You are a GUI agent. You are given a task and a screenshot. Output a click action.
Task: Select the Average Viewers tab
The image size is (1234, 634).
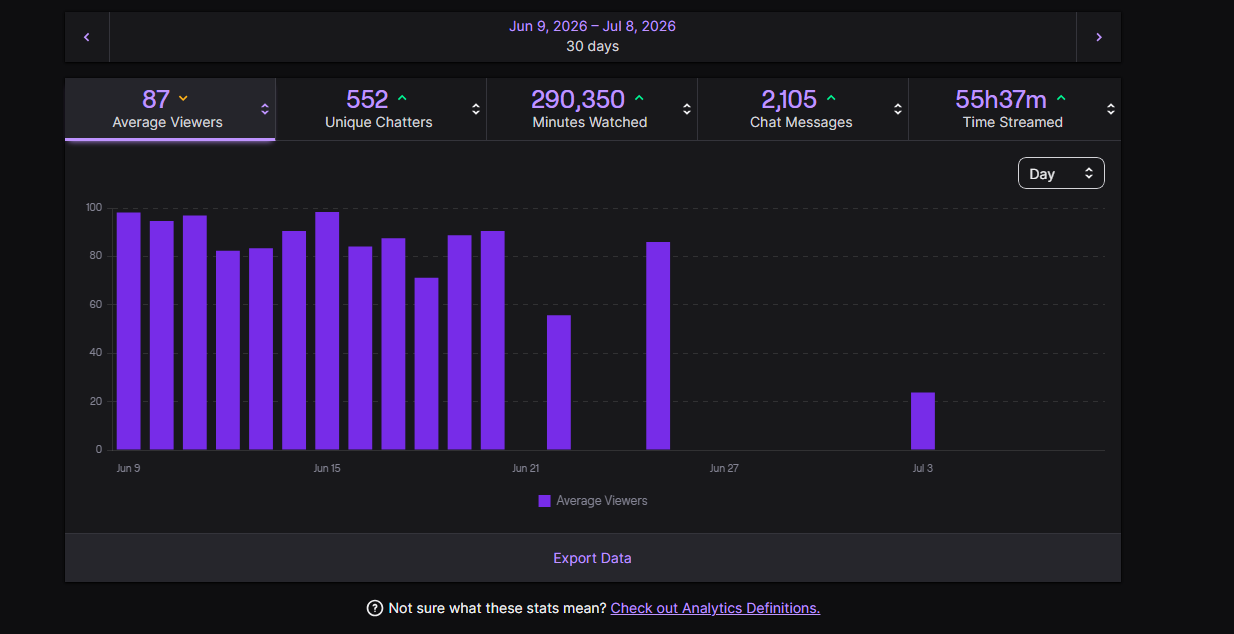coord(170,109)
